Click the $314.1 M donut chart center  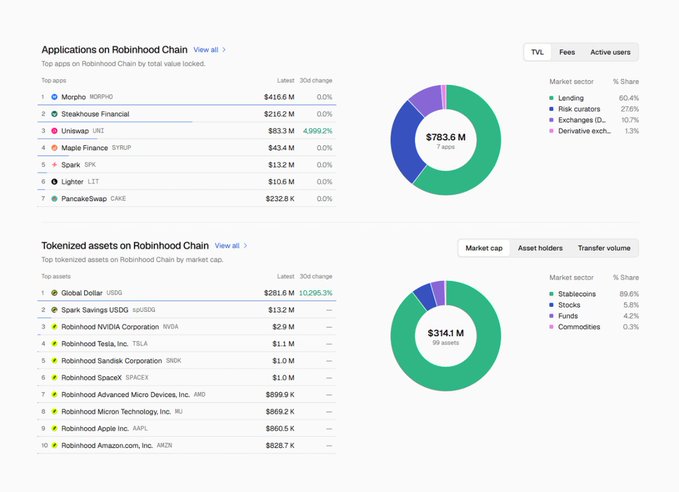pos(446,336)
